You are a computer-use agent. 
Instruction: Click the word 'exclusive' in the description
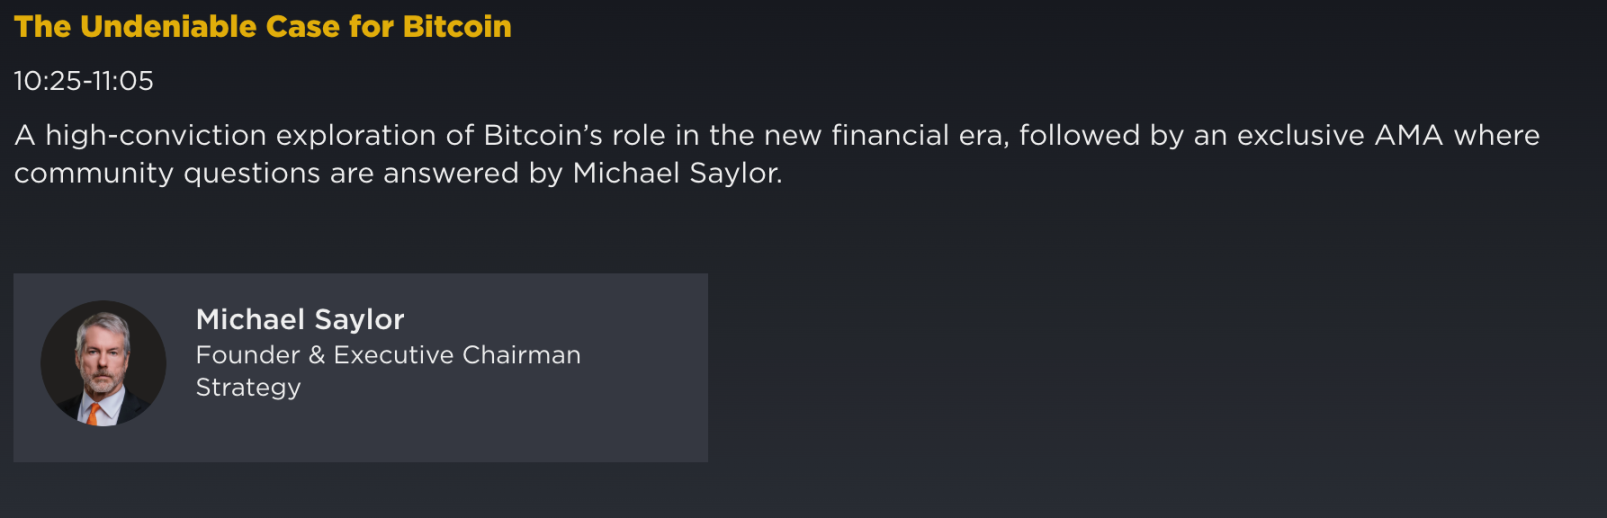click(1300, 136)
